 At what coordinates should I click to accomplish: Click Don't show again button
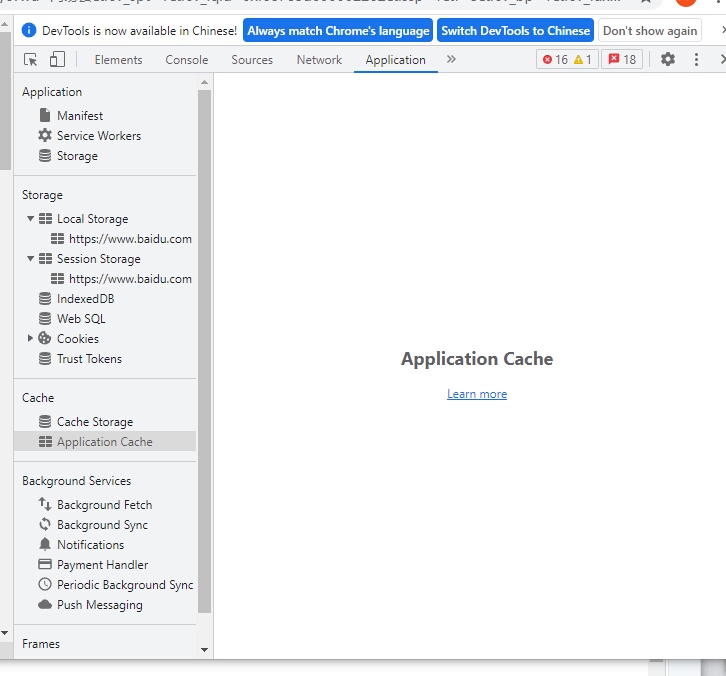650,31
